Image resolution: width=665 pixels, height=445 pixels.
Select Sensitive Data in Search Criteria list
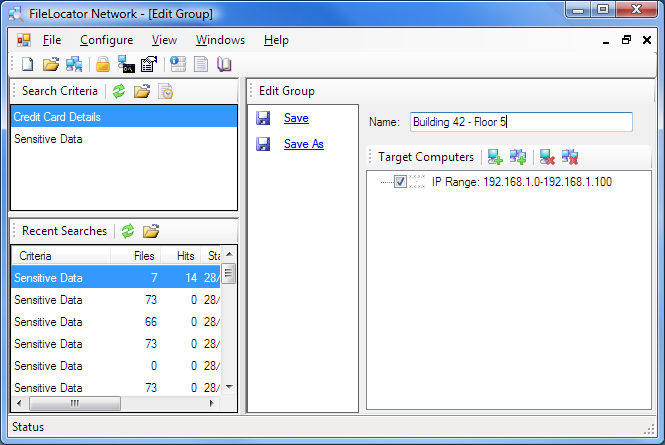click(x=124, y=139)
